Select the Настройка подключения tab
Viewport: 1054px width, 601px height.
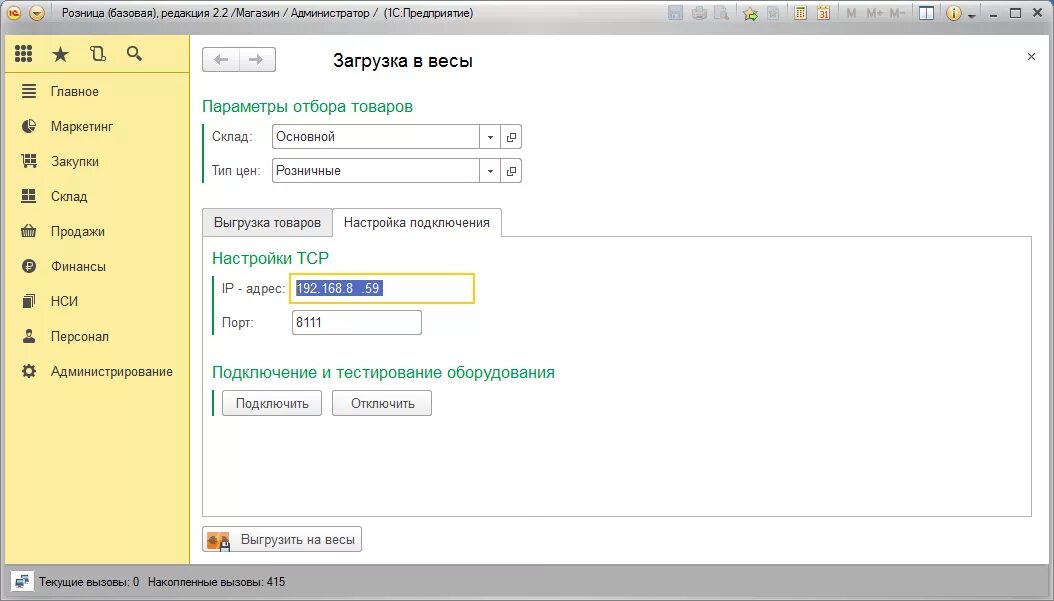click(417, 223)
